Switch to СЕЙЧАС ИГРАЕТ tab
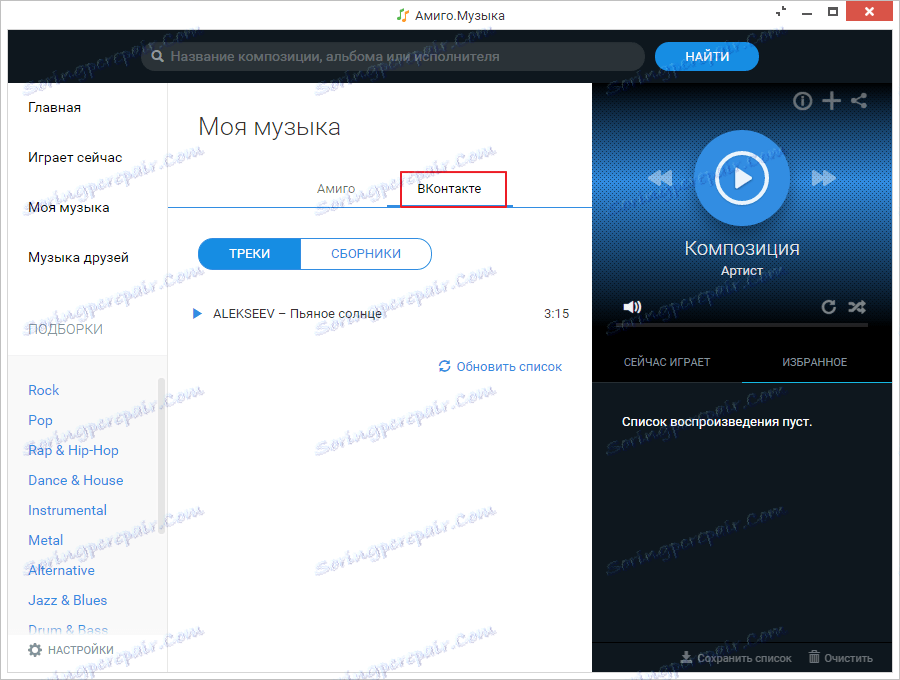This screenshot has width=900, height=680. [667, 362]
